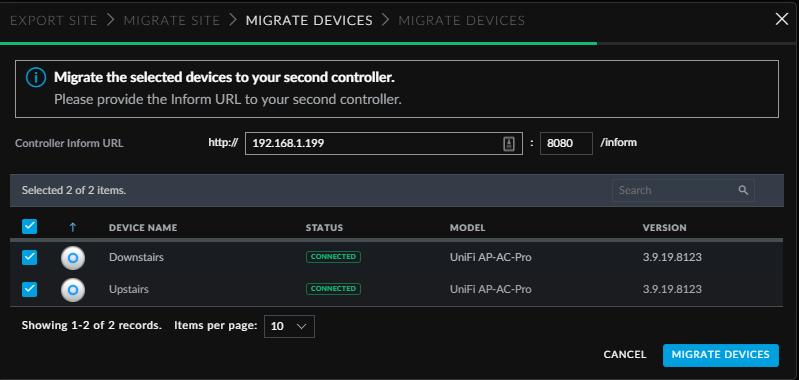Sort by the Model column header
The width and height of the screenshot is (799, 380).
467,228
